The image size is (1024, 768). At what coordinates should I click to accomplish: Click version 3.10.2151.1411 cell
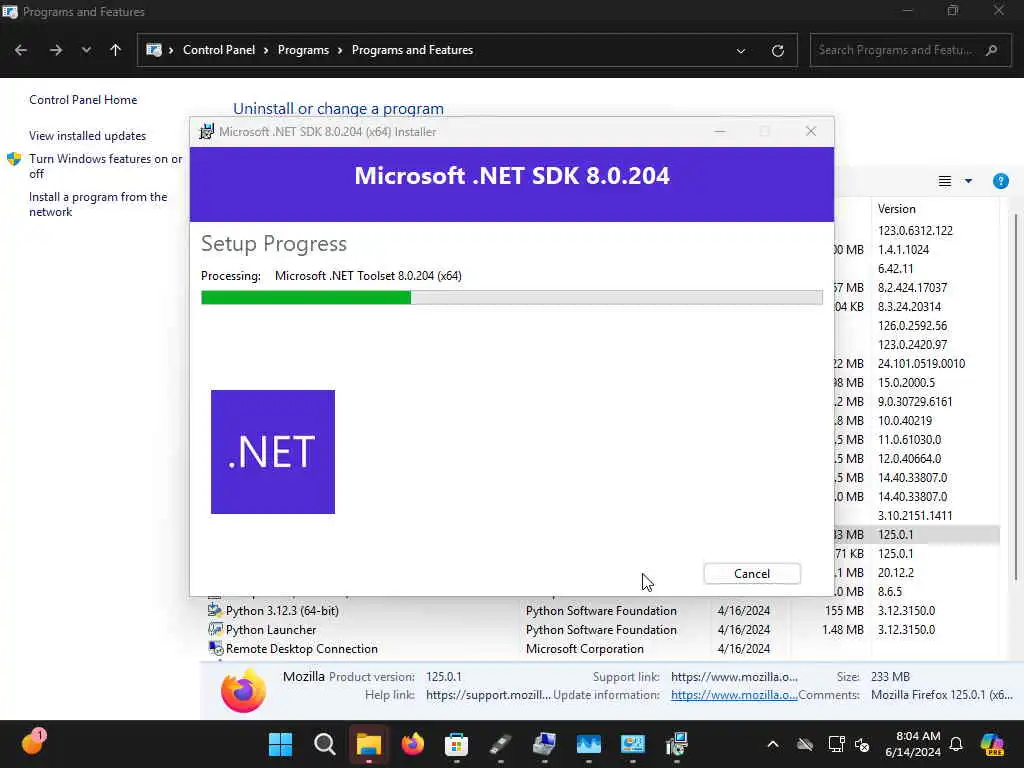coord(915,516)
